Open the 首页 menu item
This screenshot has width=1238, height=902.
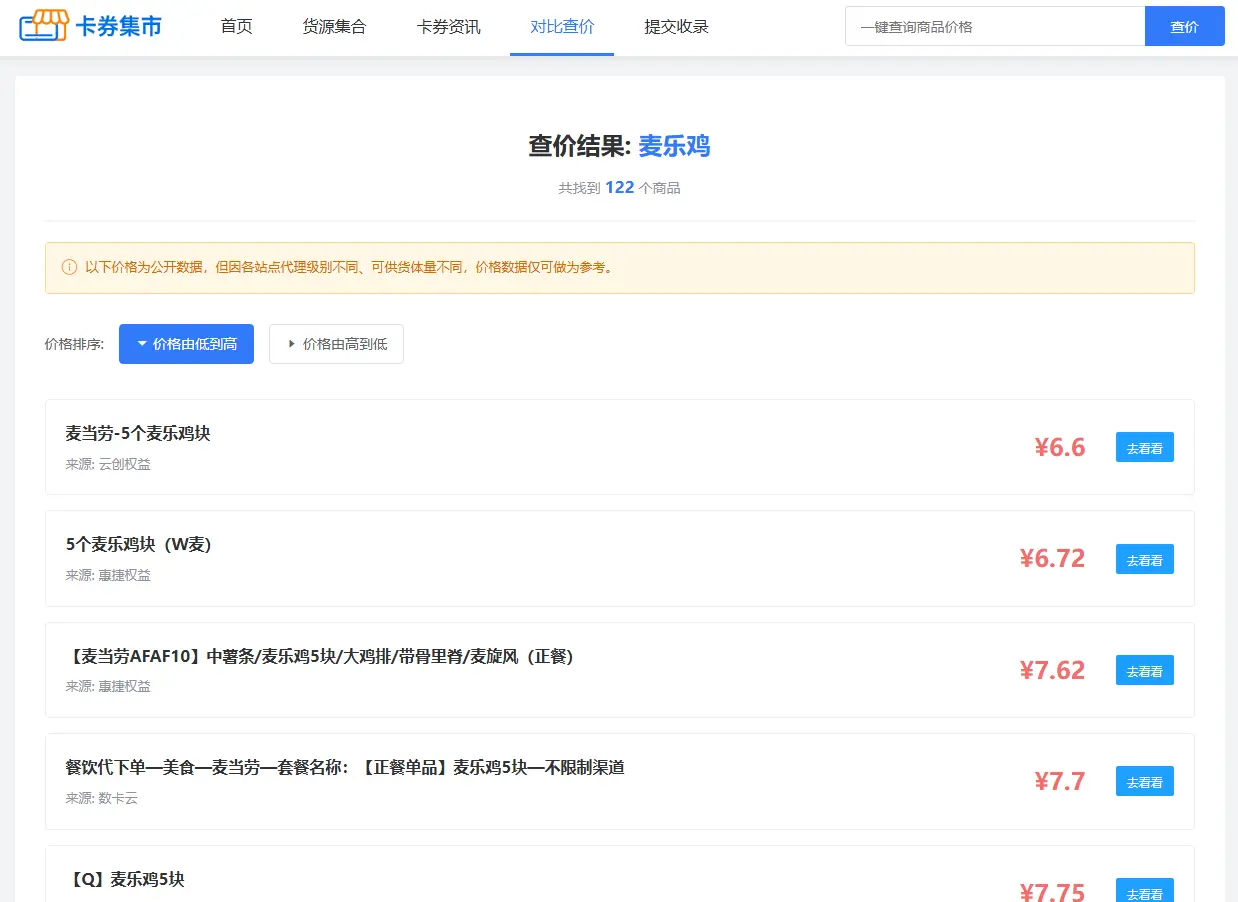pyautogui.click(x=237, y=27)
